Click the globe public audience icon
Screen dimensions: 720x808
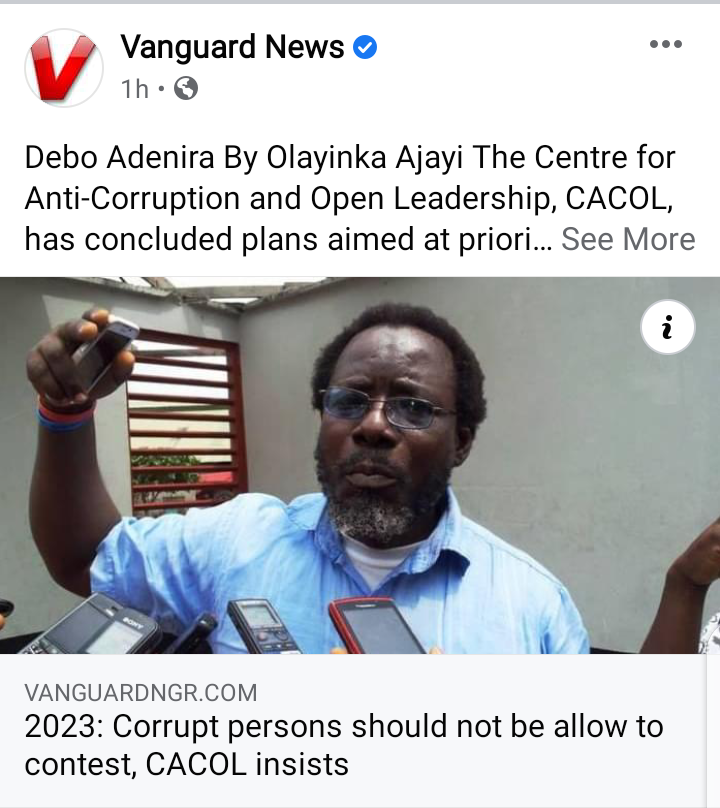186,89
